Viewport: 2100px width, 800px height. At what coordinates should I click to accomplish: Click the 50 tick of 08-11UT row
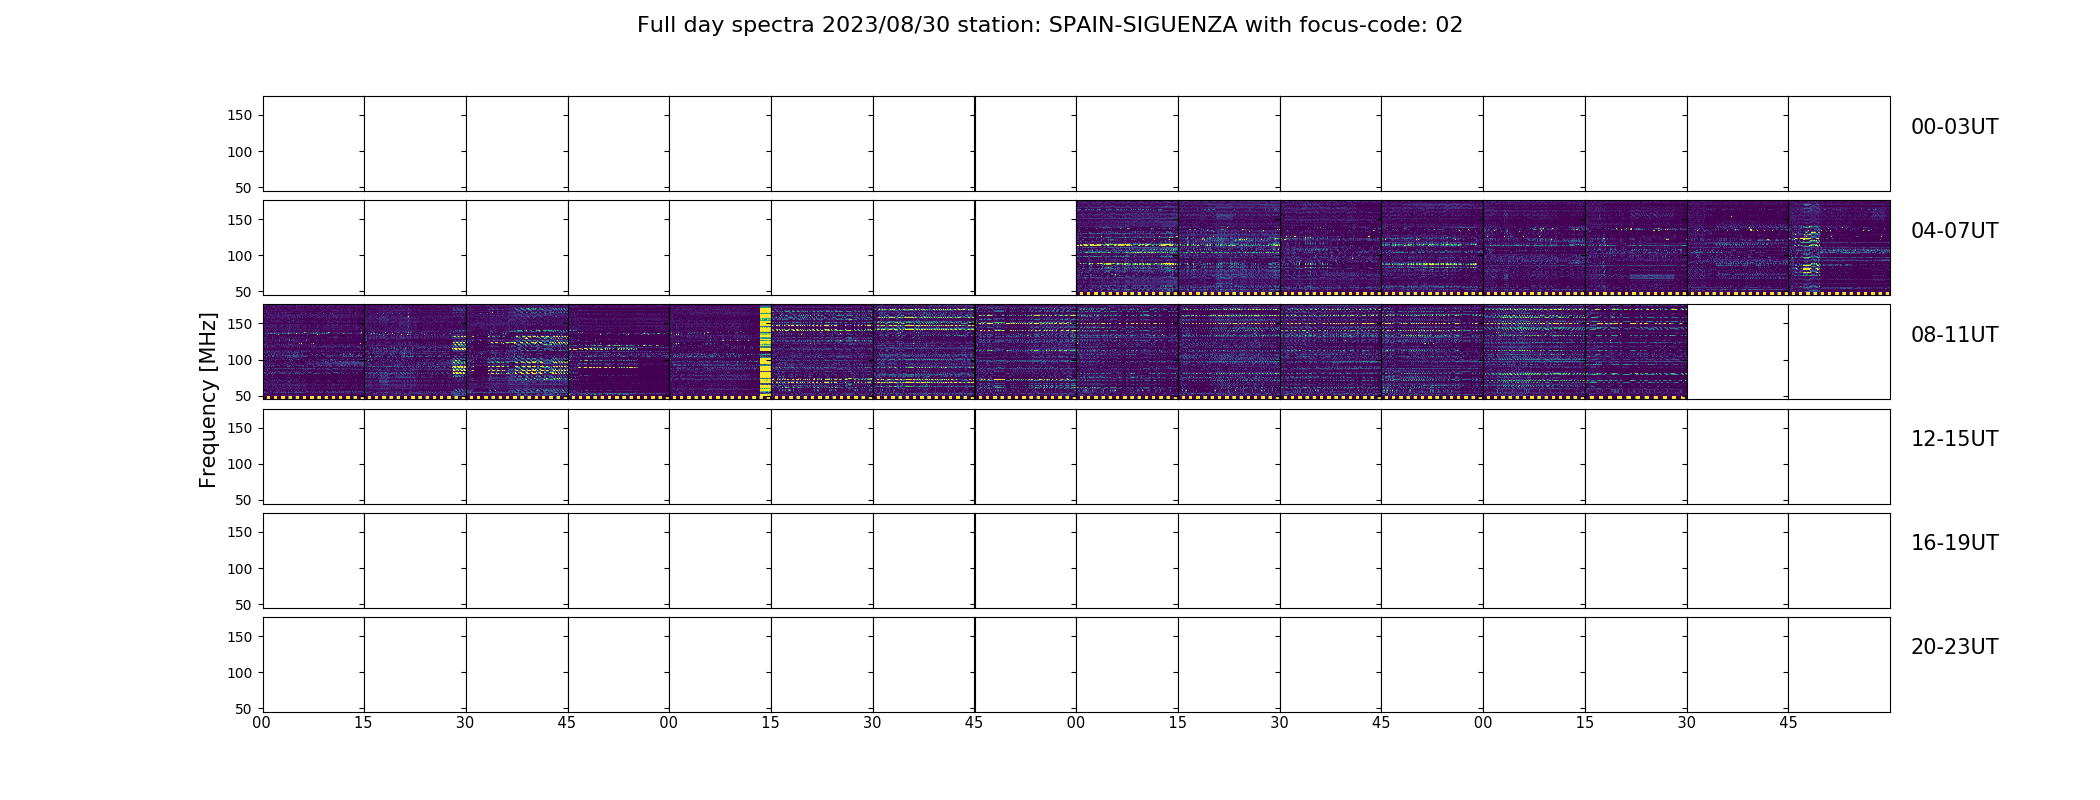[244, 396]
